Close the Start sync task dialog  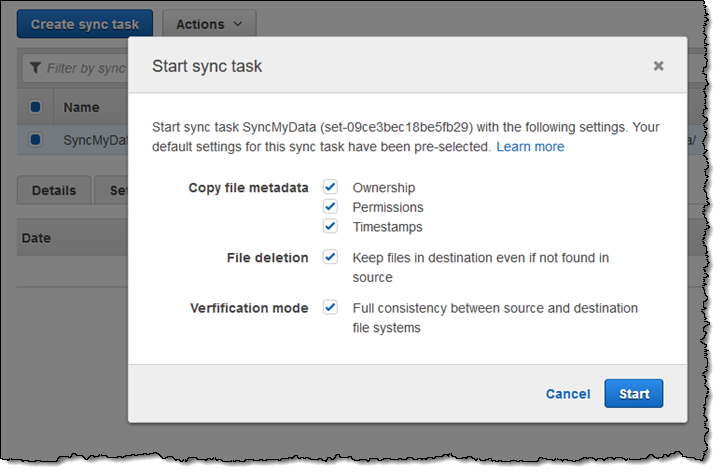click(x=658, y=66)
